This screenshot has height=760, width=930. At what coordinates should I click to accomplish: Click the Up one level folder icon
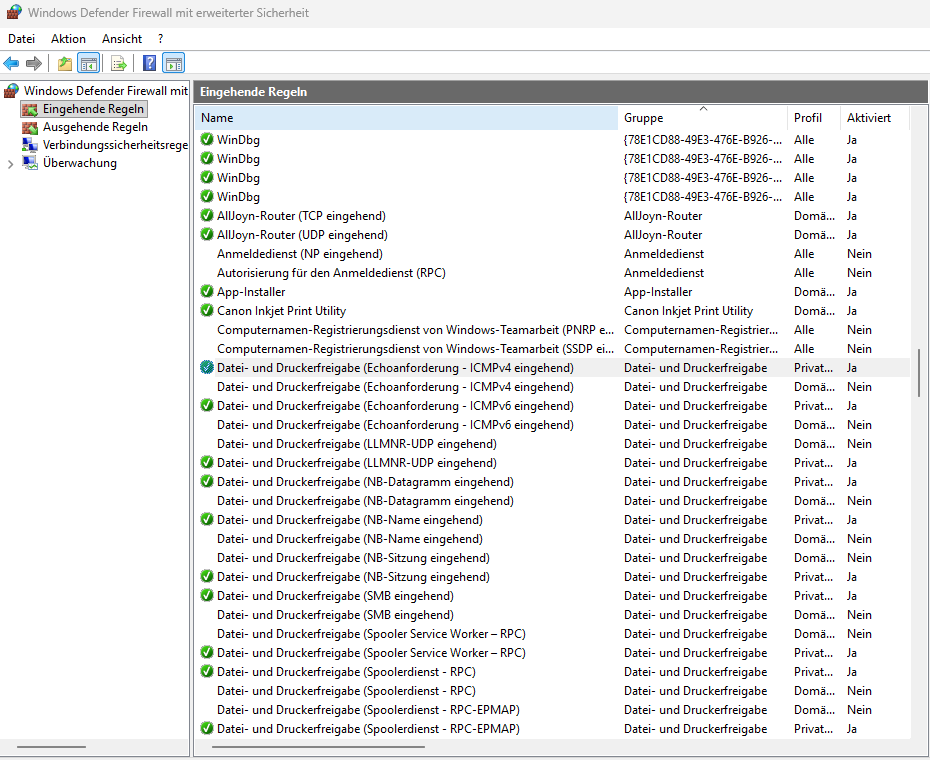tap(65, 63)
